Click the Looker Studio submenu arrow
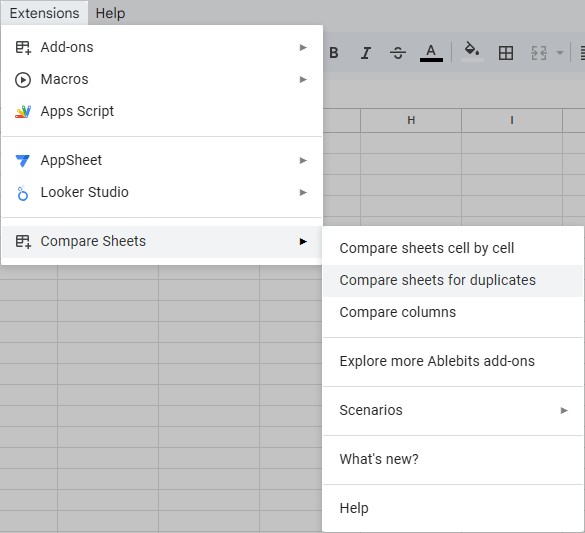The width and height of the screenshot is (585, 533). coord(303,192)
